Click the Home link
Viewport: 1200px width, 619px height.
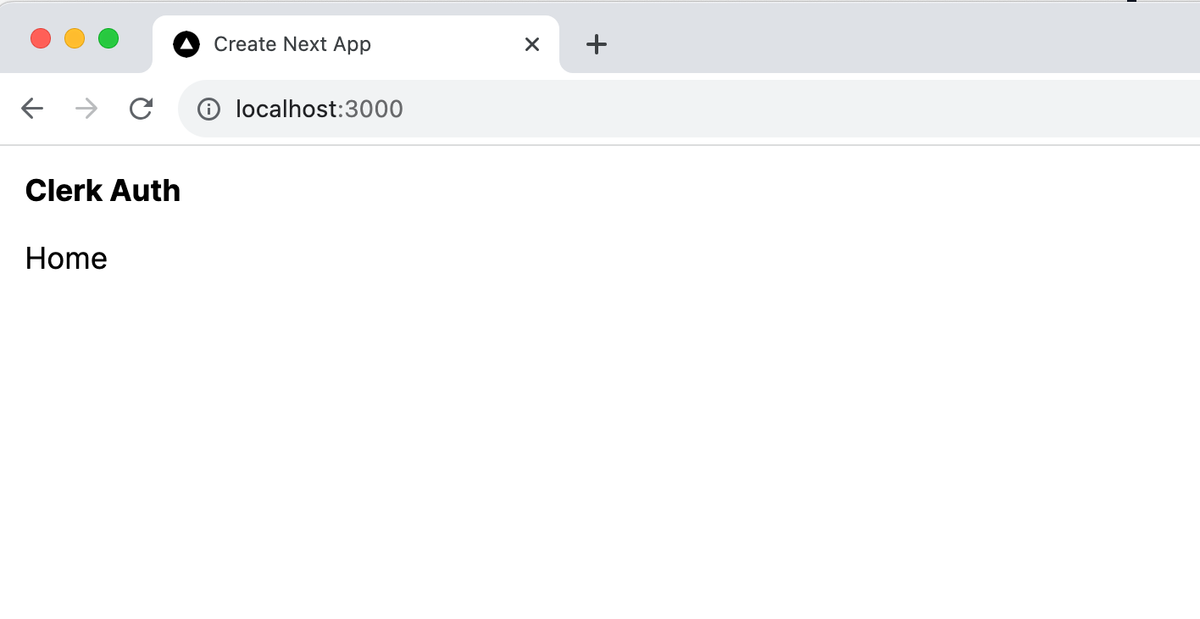(66, 258)
